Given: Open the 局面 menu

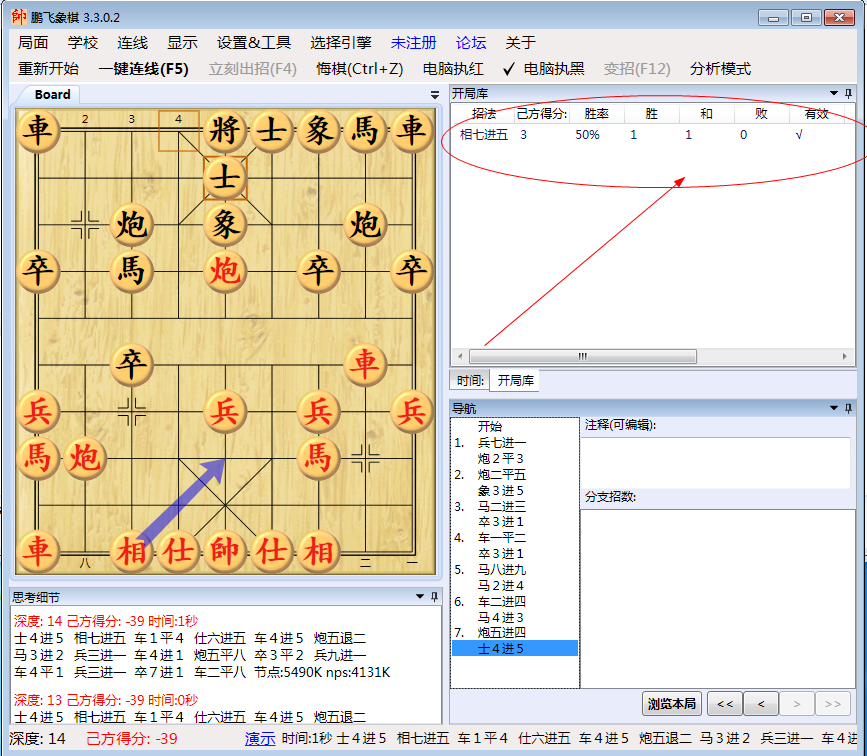Looking at the screenshot, I should 33,43.
